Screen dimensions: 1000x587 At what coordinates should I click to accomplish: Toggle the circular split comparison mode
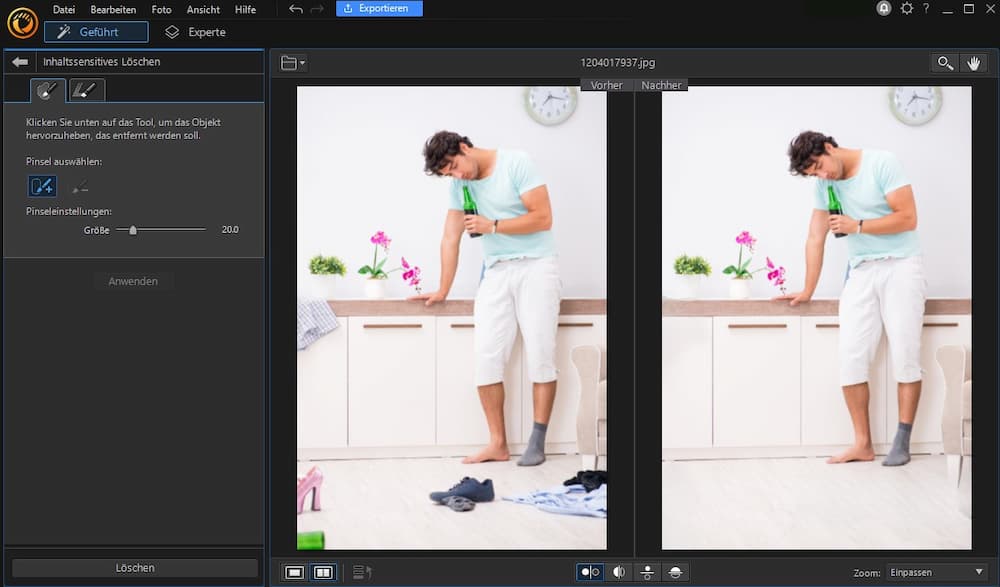pos(676,570)
